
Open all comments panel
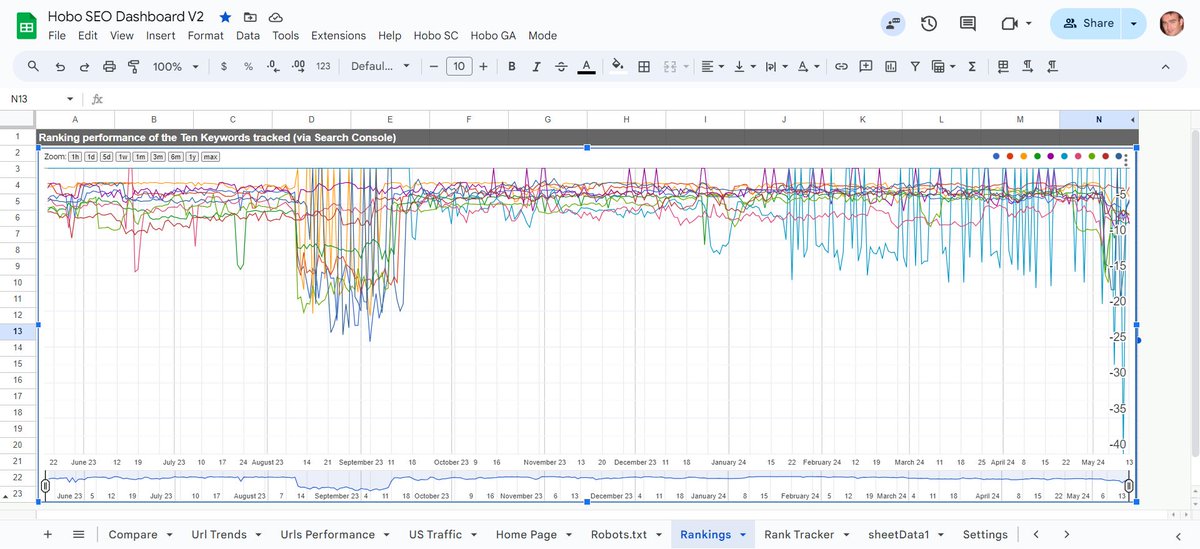tap(968, 23)
